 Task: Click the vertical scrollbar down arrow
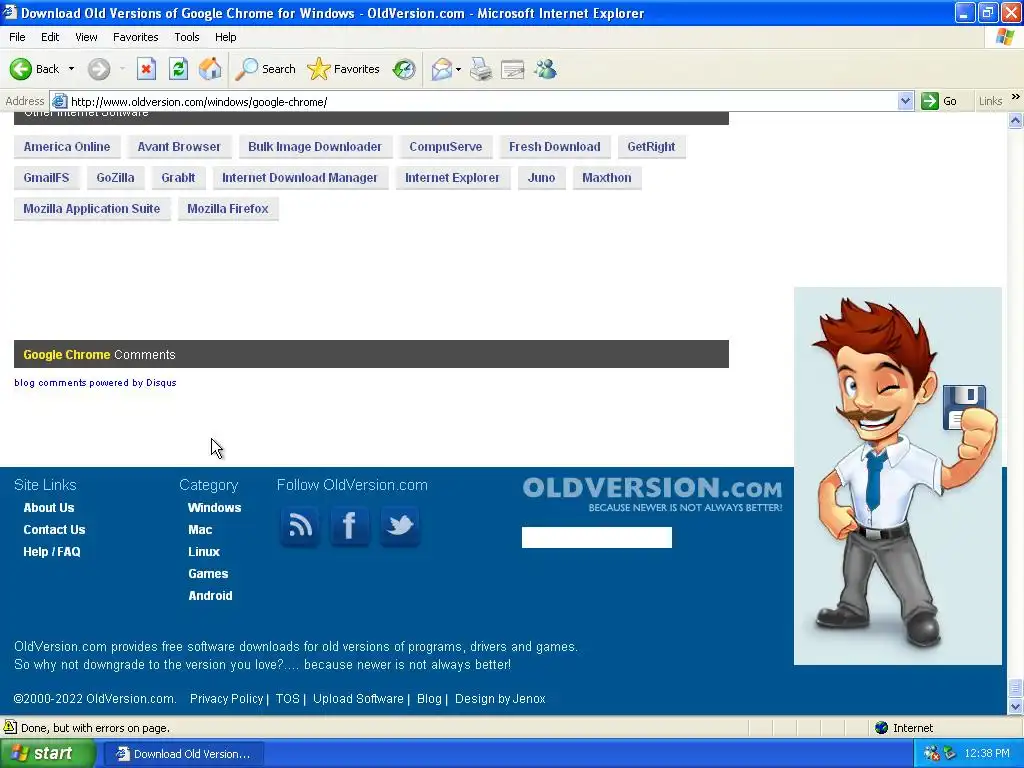click(1015, 707)
